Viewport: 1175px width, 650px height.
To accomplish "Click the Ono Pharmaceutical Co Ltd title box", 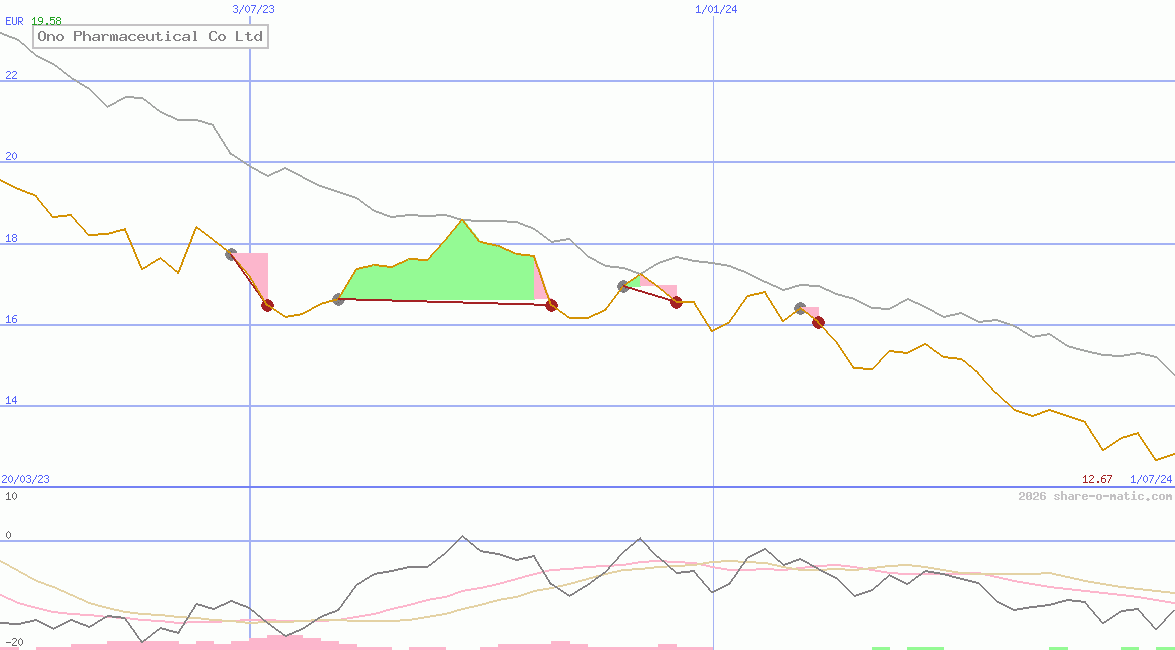I will 148,36.
